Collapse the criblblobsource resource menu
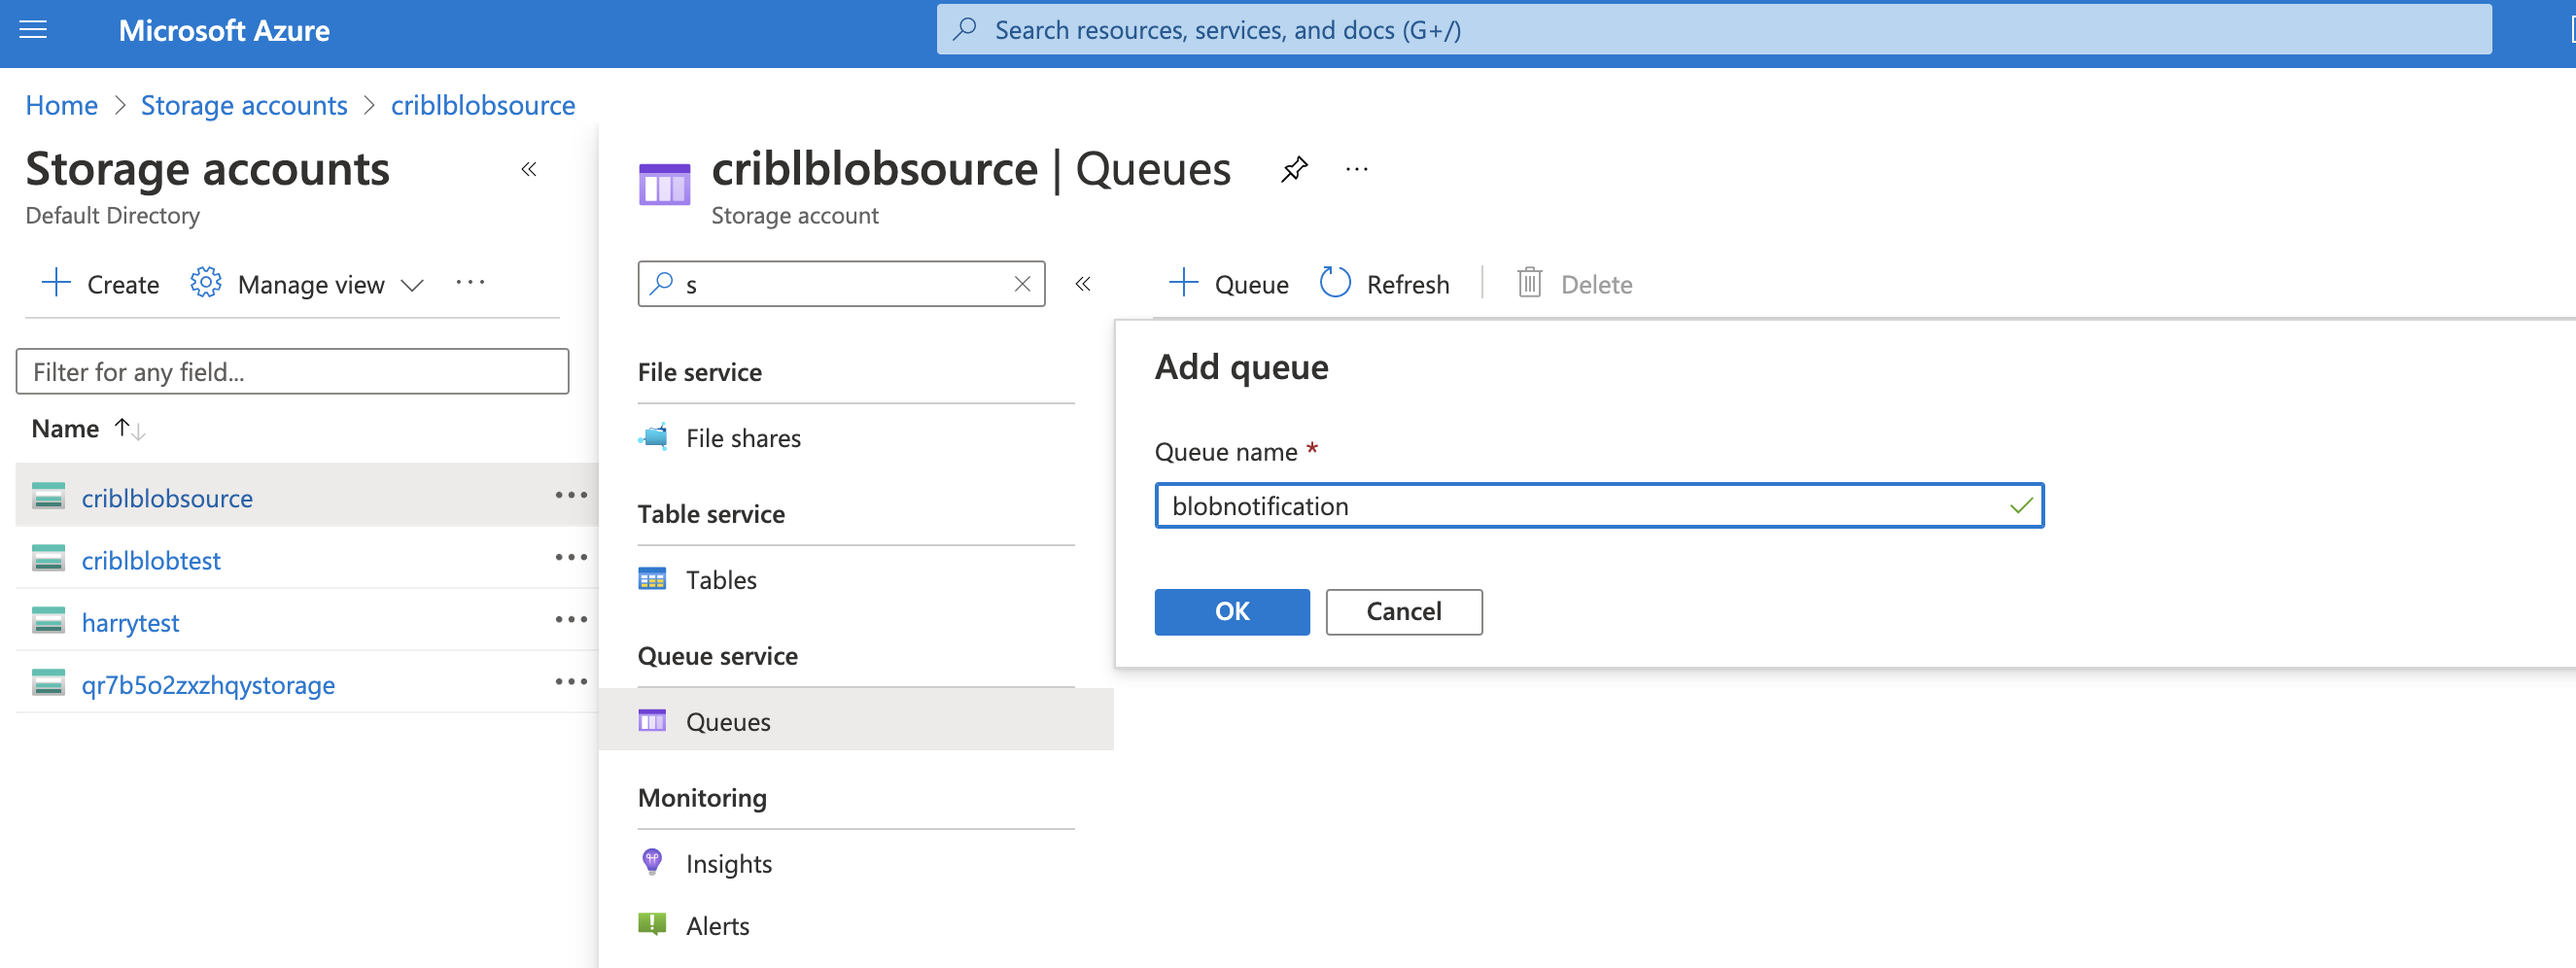The height and width of the screenshot is (968, 2576). pyautogui.click(x=1083, y=284)
